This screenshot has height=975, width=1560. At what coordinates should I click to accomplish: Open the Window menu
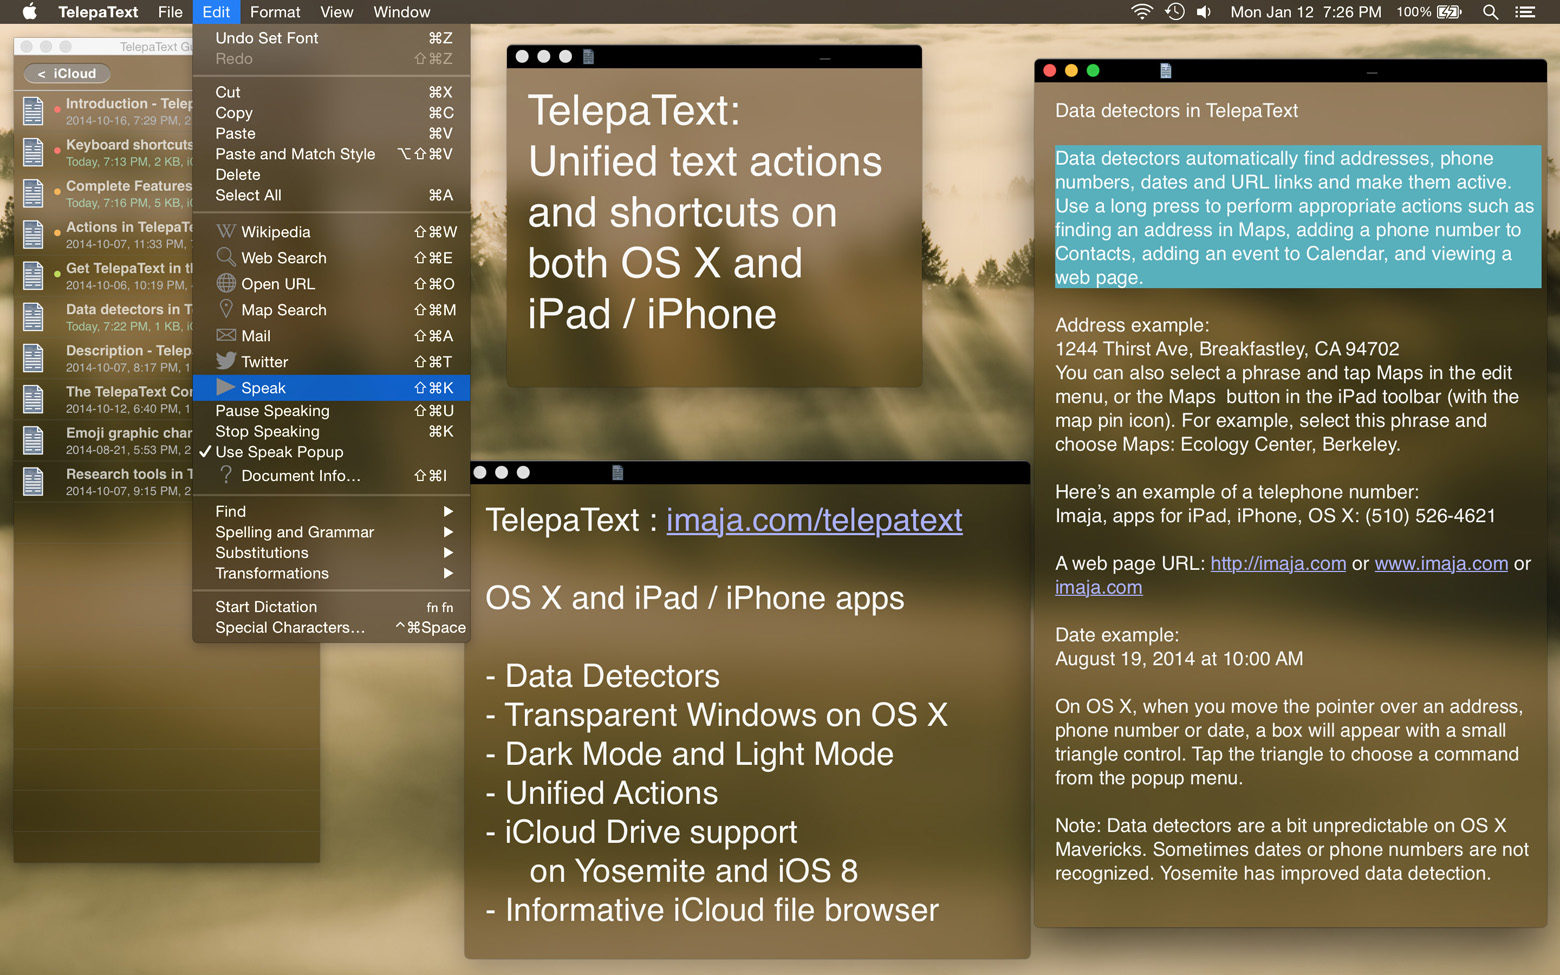tap(401, 12)
